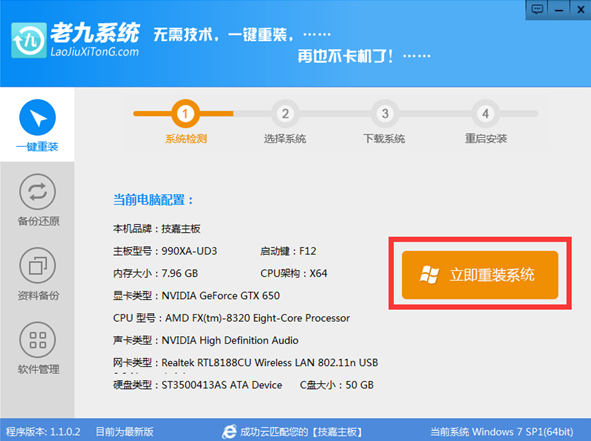
Task: Close the 老九系统 window
Action: (581, 10)
